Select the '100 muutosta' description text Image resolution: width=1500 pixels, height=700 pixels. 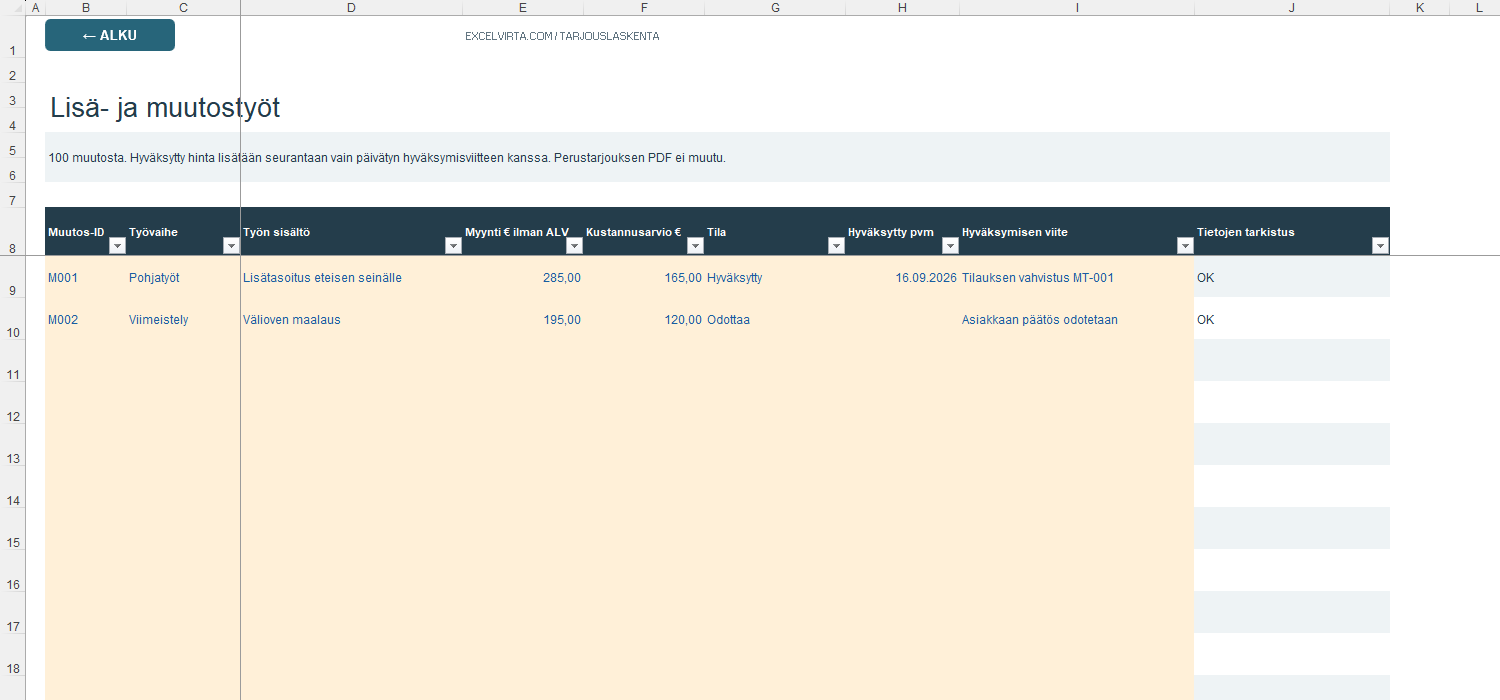(387, 158)
